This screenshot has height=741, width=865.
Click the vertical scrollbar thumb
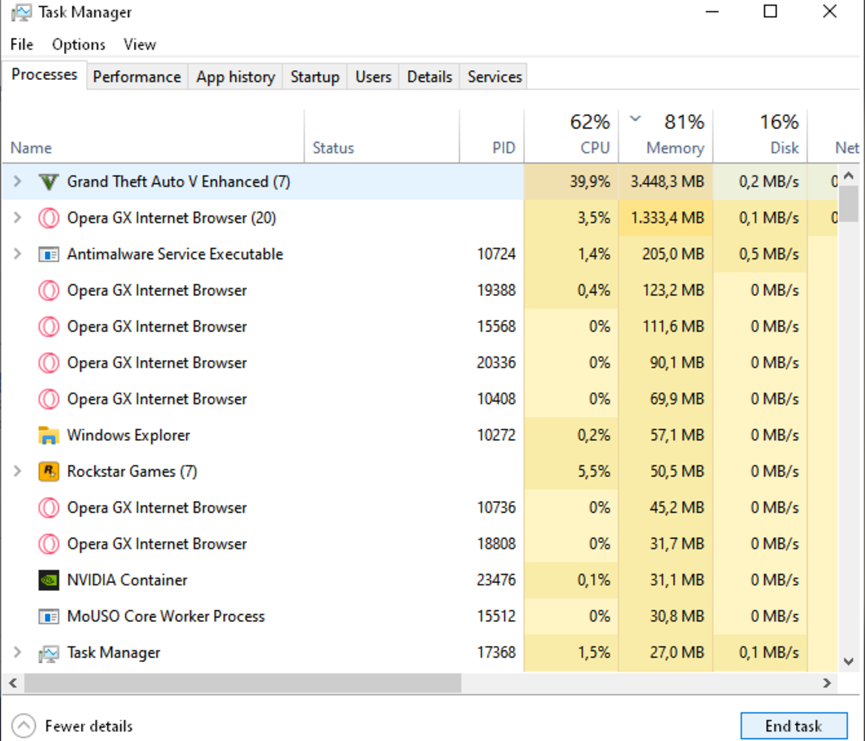tap(849, 203)
